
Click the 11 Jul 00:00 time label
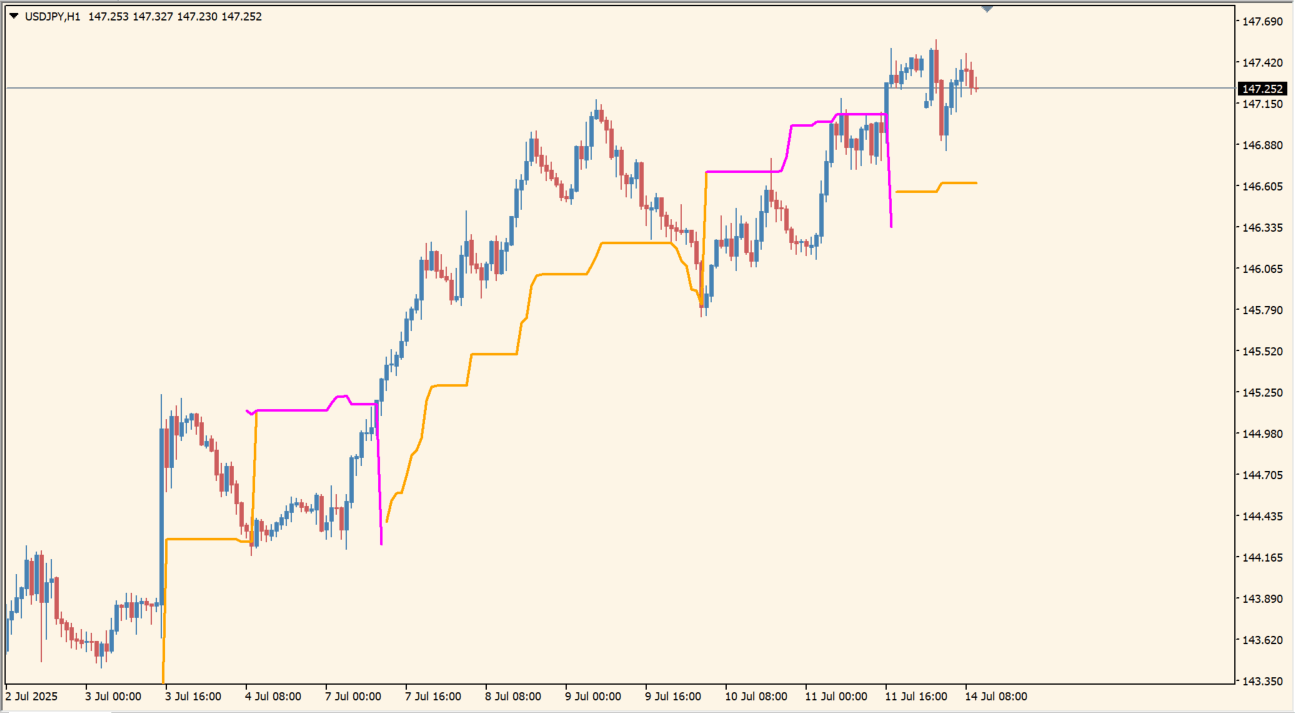click(836, 696)
